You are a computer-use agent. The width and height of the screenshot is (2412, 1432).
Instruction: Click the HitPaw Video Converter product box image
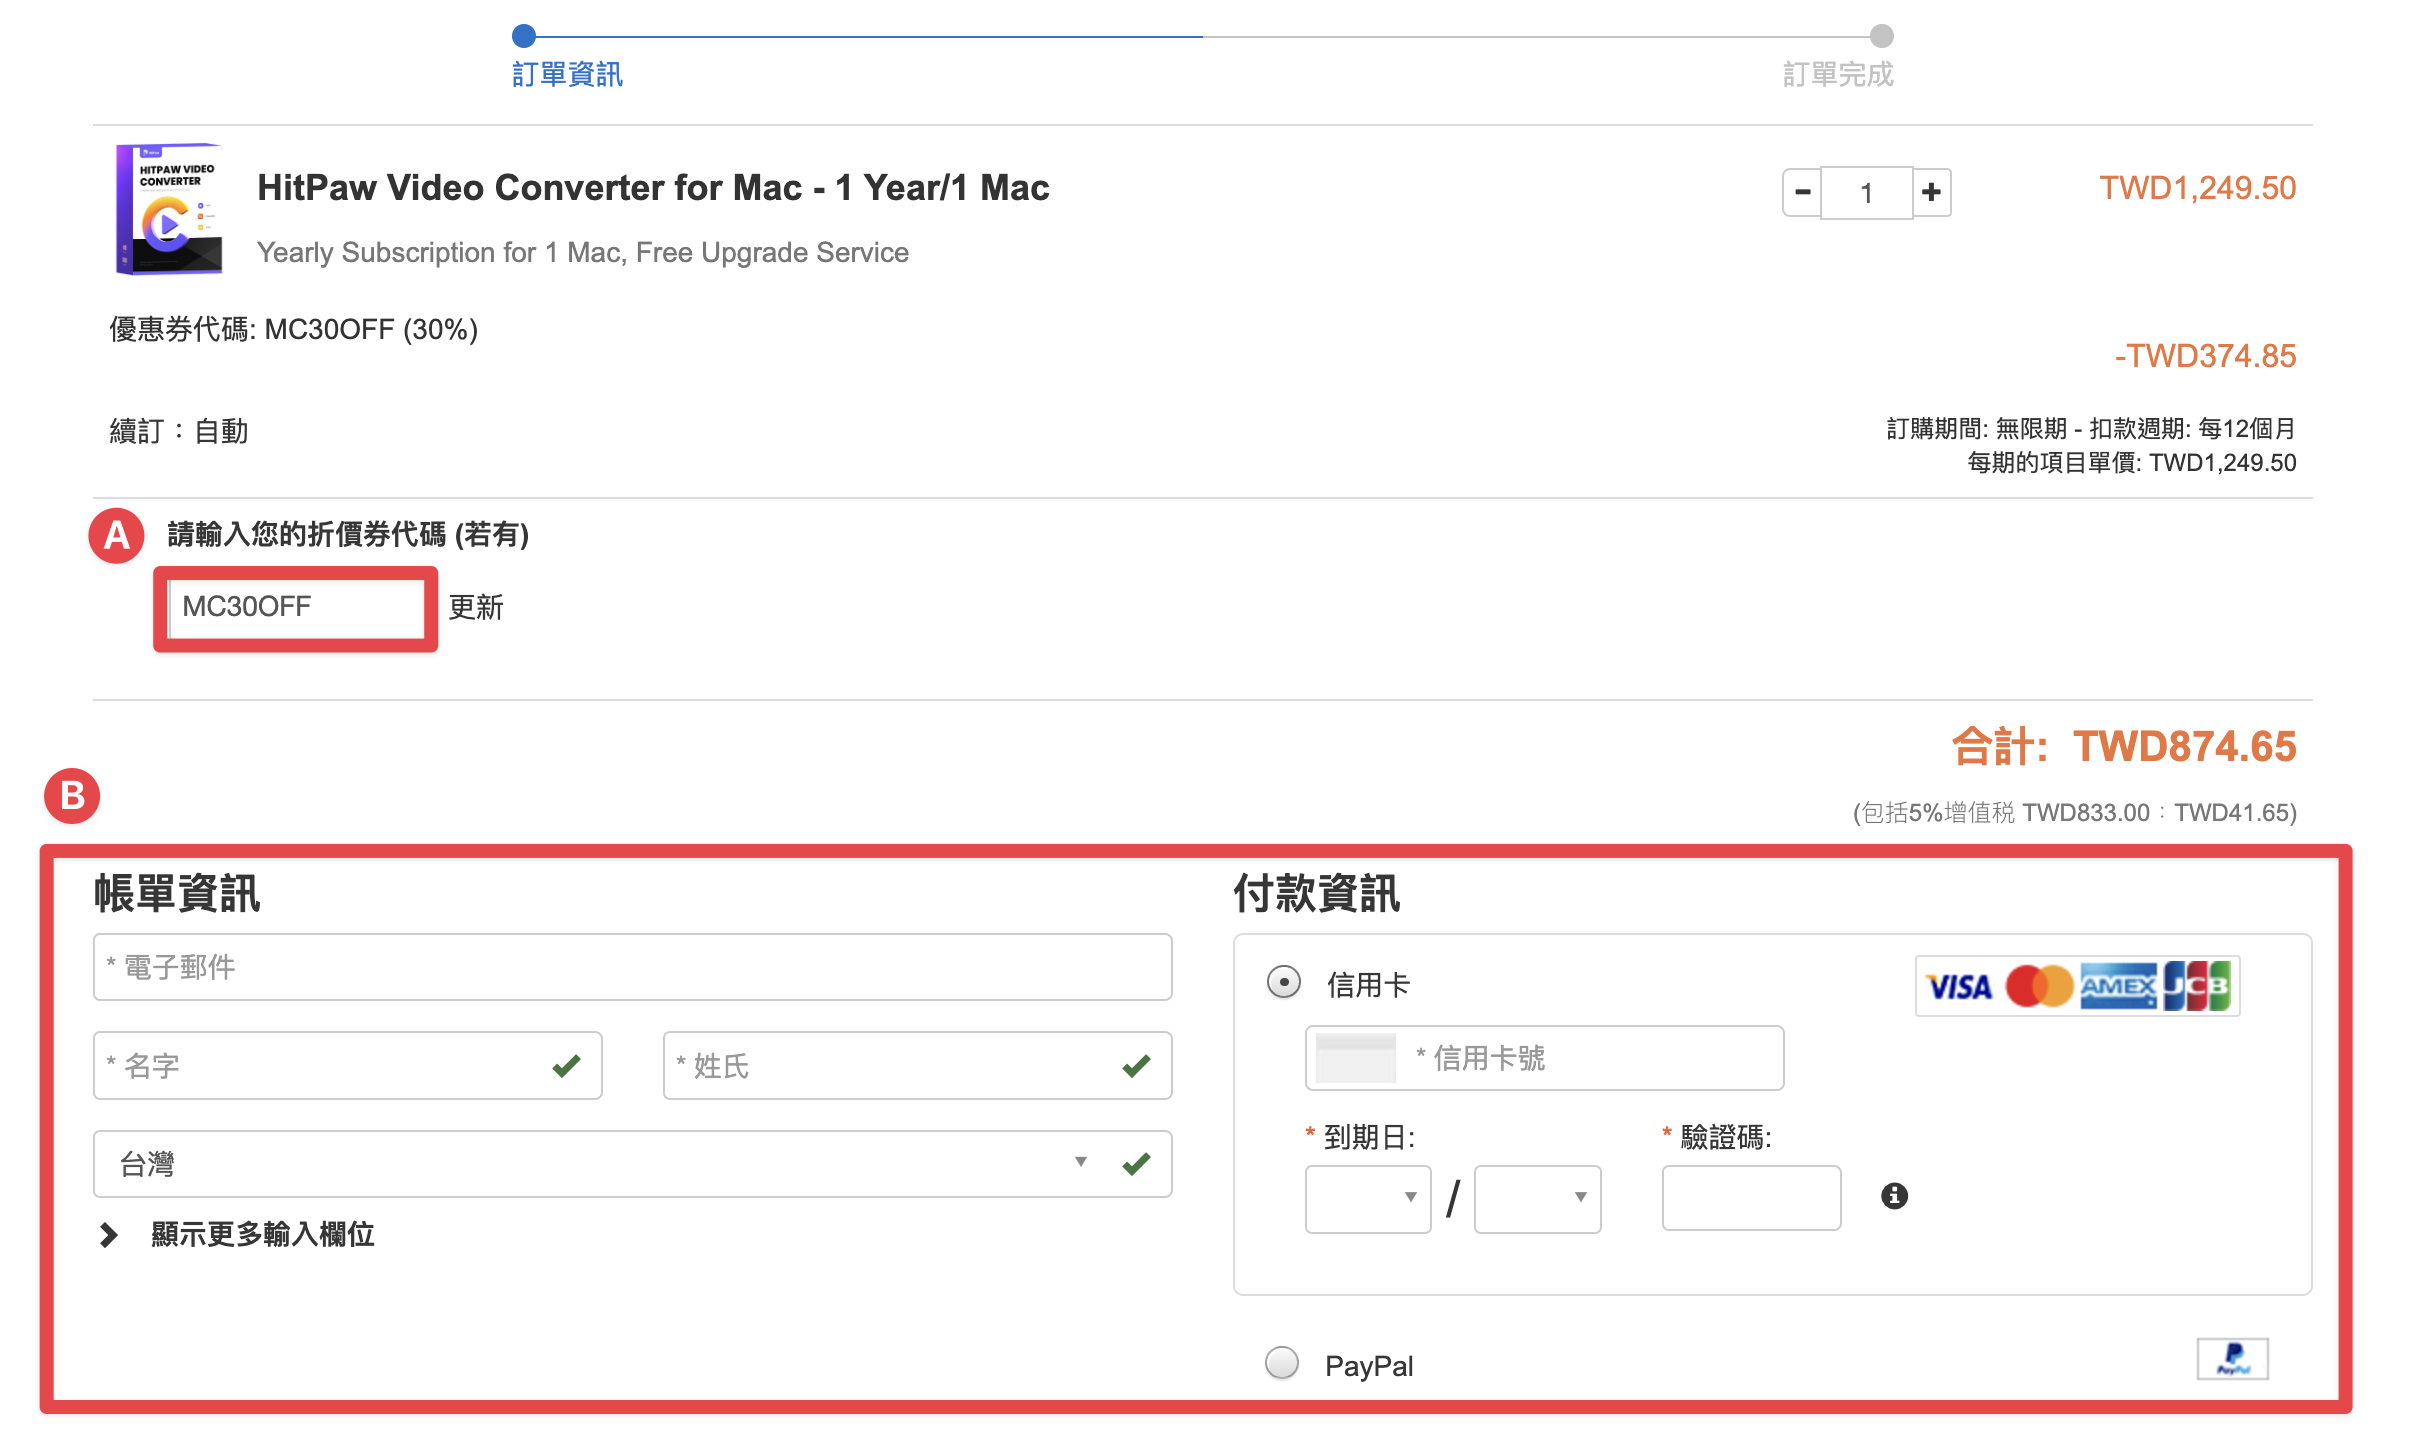(169, 208)
